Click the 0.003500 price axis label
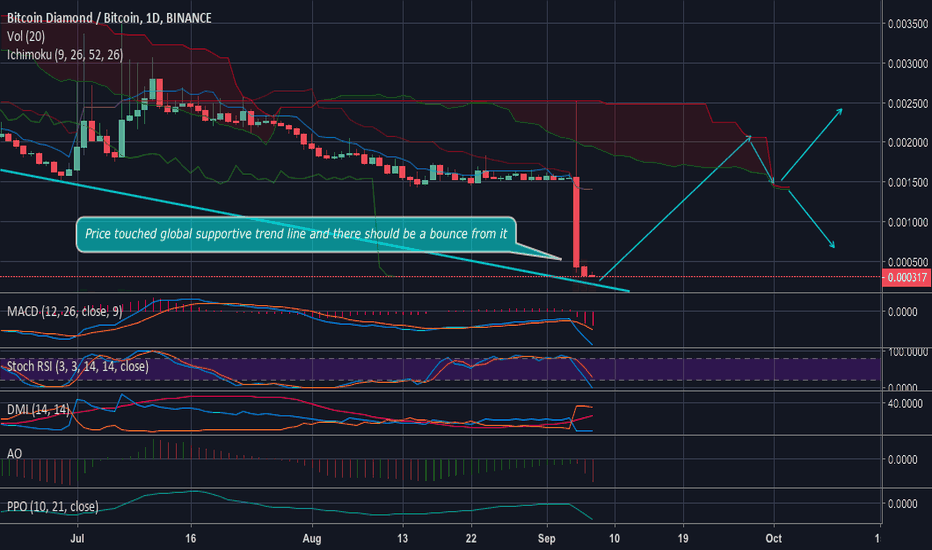Image resolution: width=932 pixels, height=550 pixels. 908,24
